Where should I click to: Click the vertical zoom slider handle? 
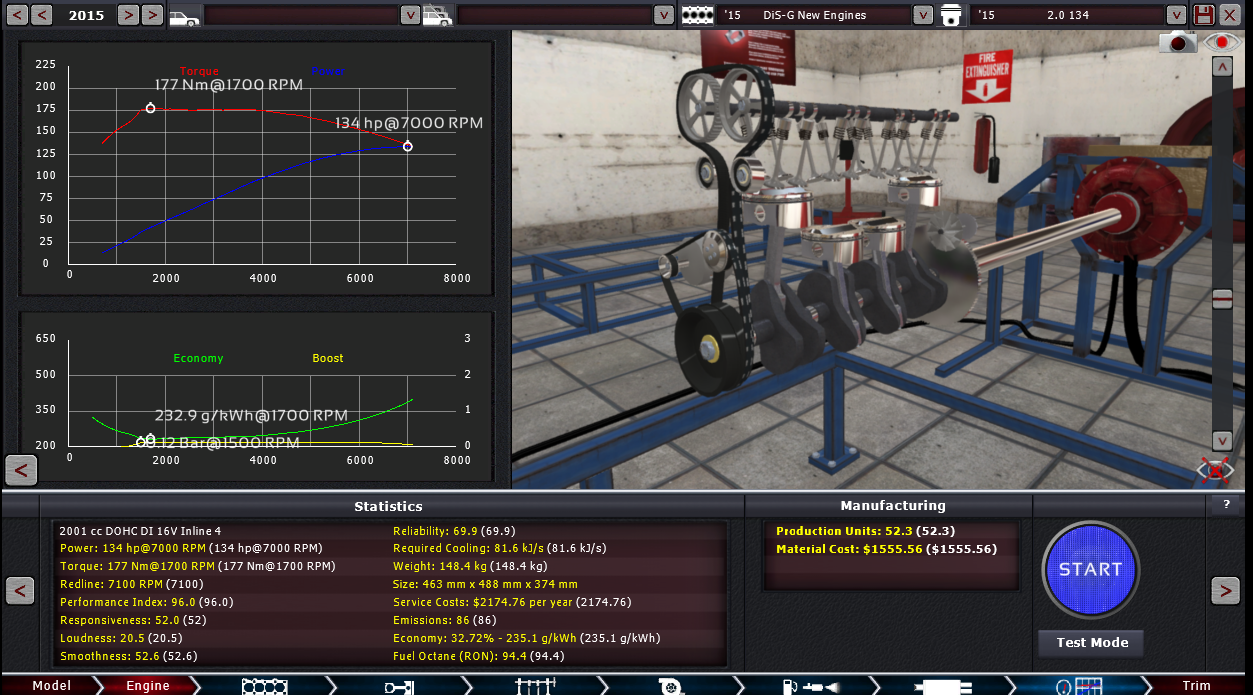[1222, 299]
